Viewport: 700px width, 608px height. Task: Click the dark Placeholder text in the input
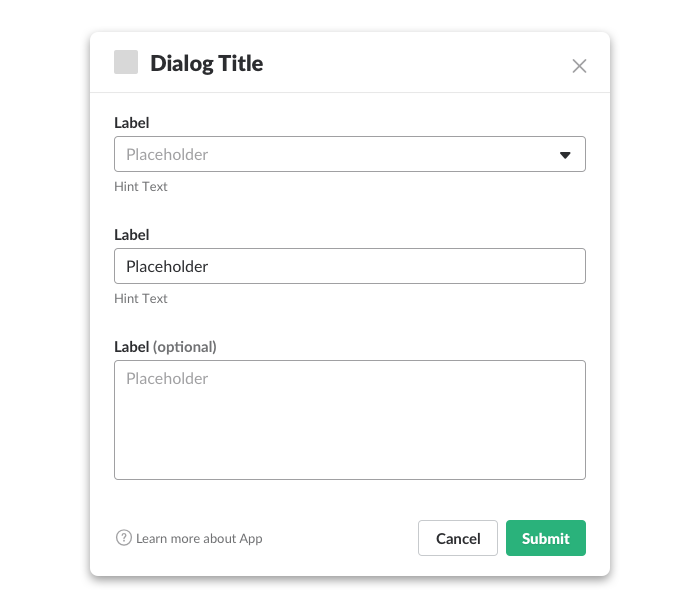point(167,267)
